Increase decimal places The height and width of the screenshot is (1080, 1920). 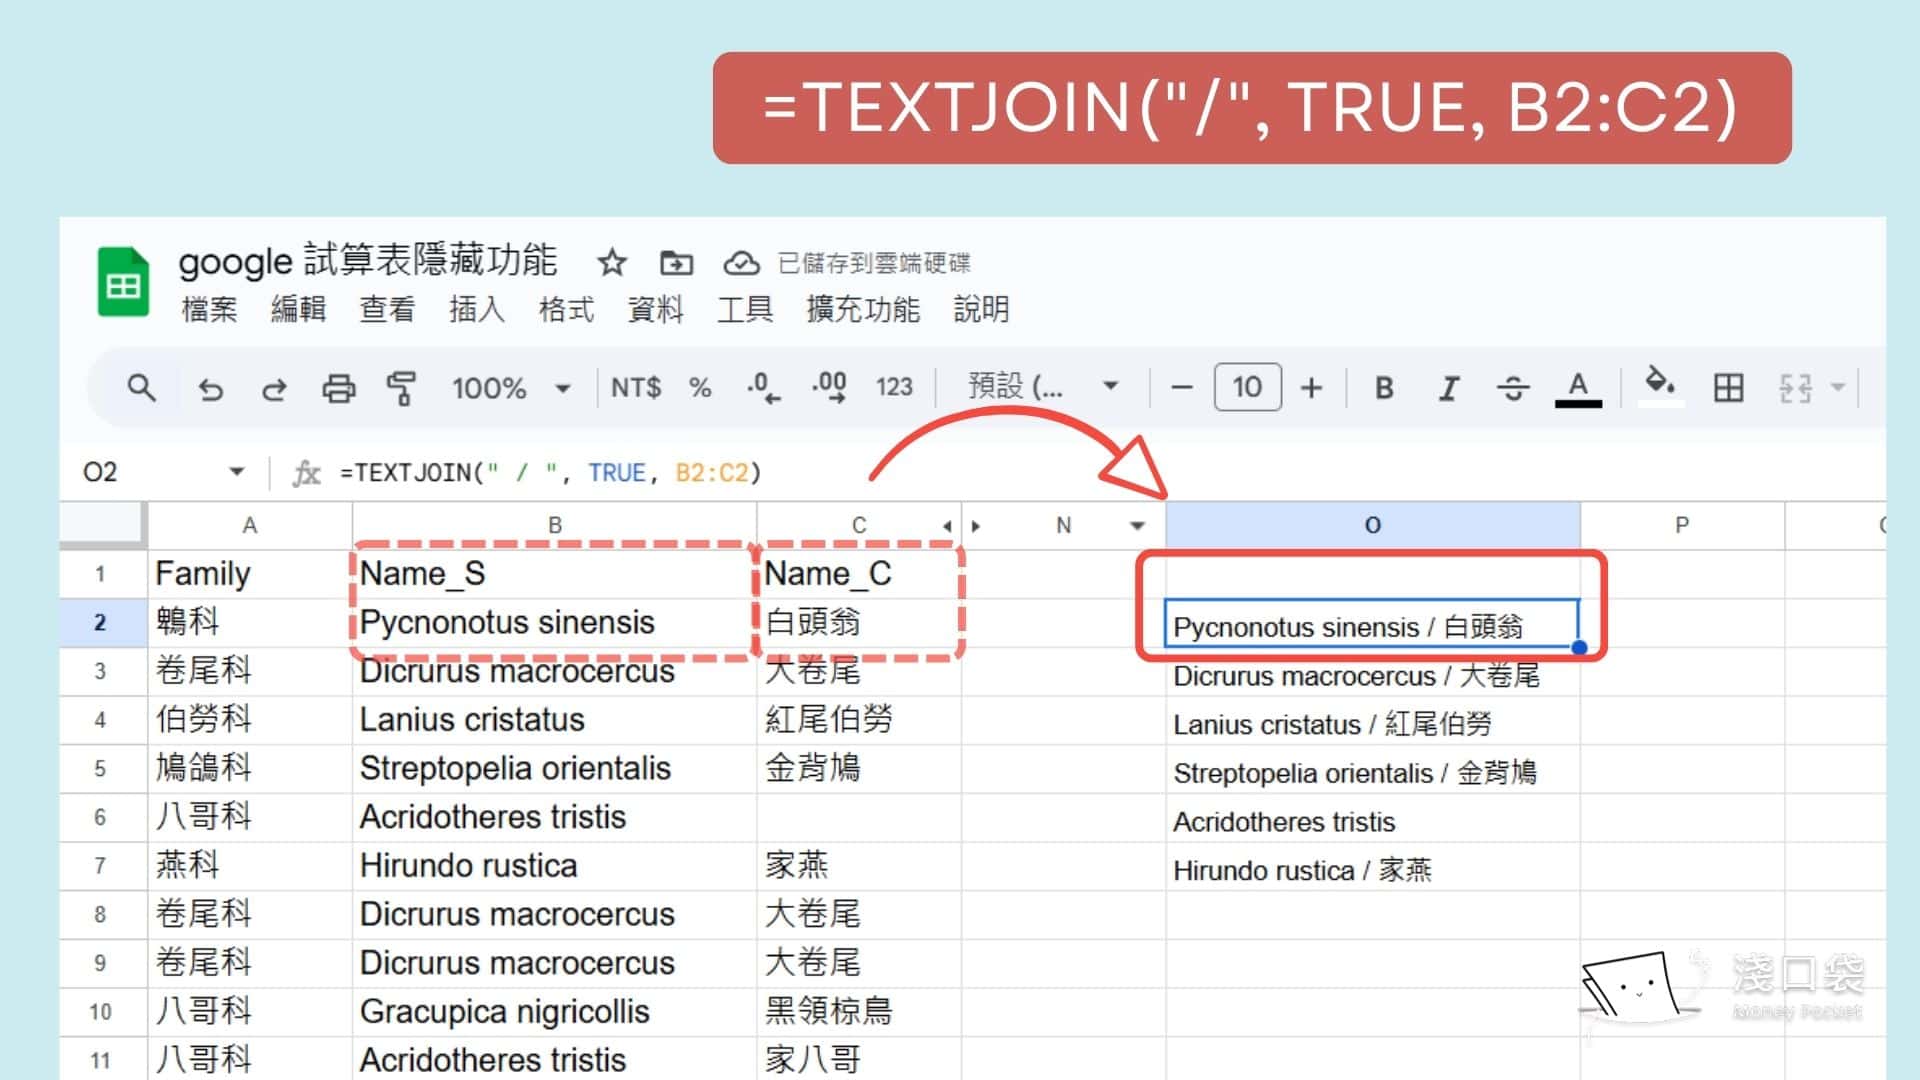click(830, 388)
